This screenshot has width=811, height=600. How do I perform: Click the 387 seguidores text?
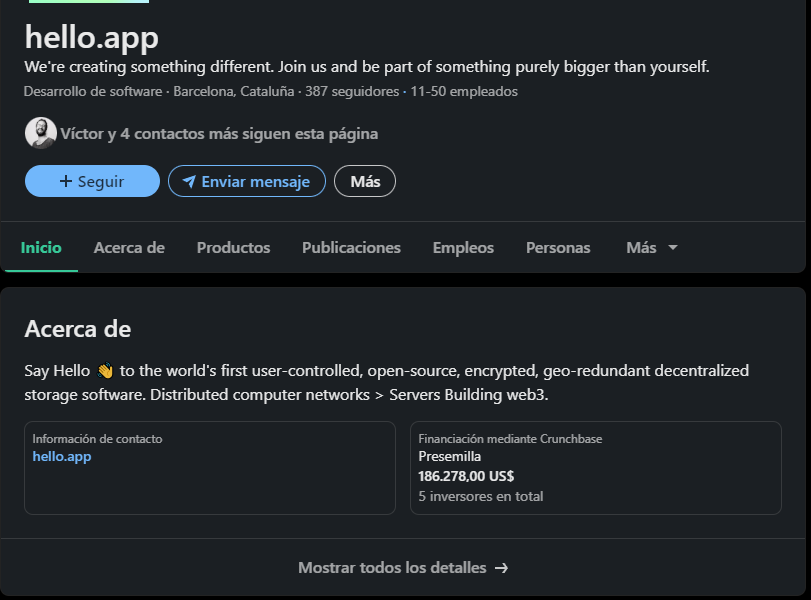[x=352, y=92]
